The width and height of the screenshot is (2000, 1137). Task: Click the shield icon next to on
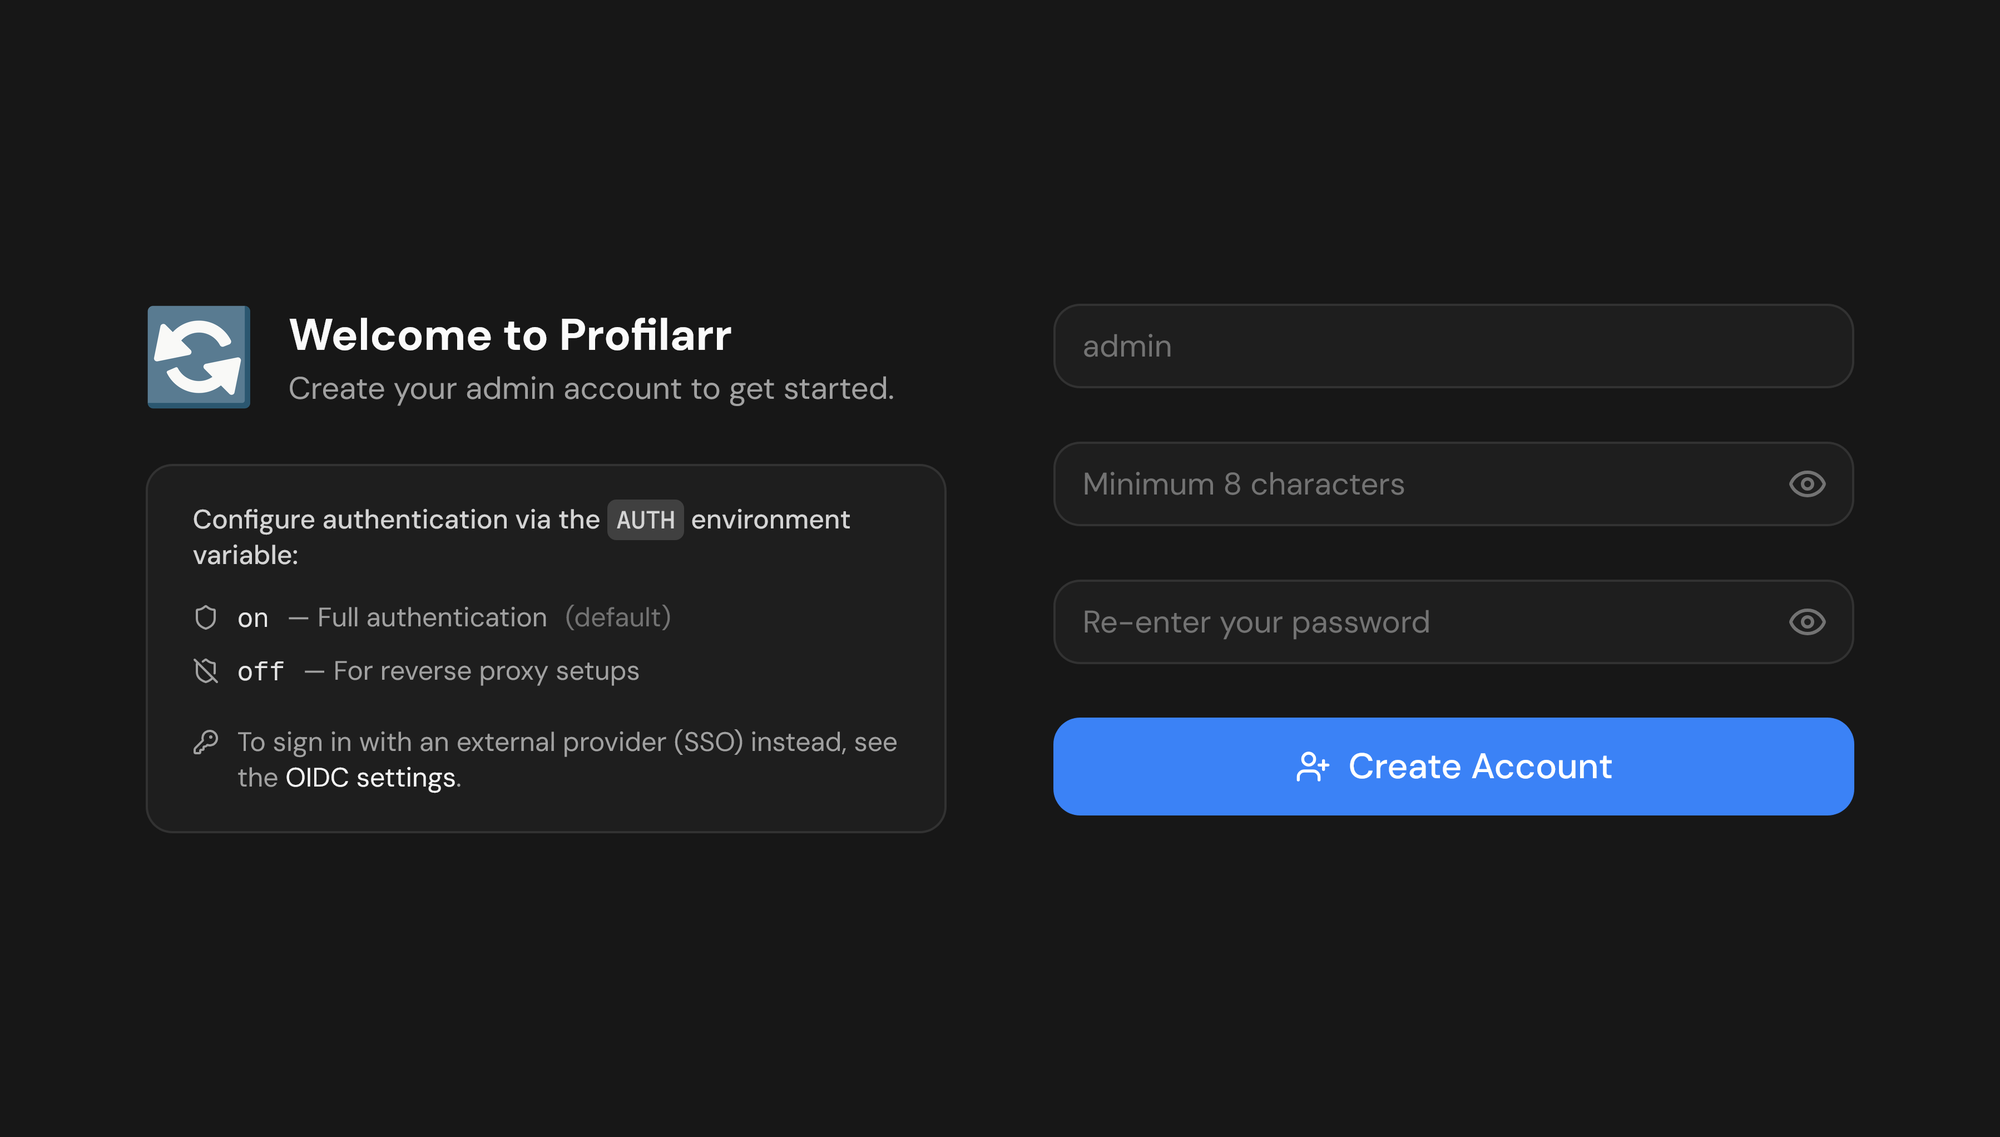coord(205,618)
